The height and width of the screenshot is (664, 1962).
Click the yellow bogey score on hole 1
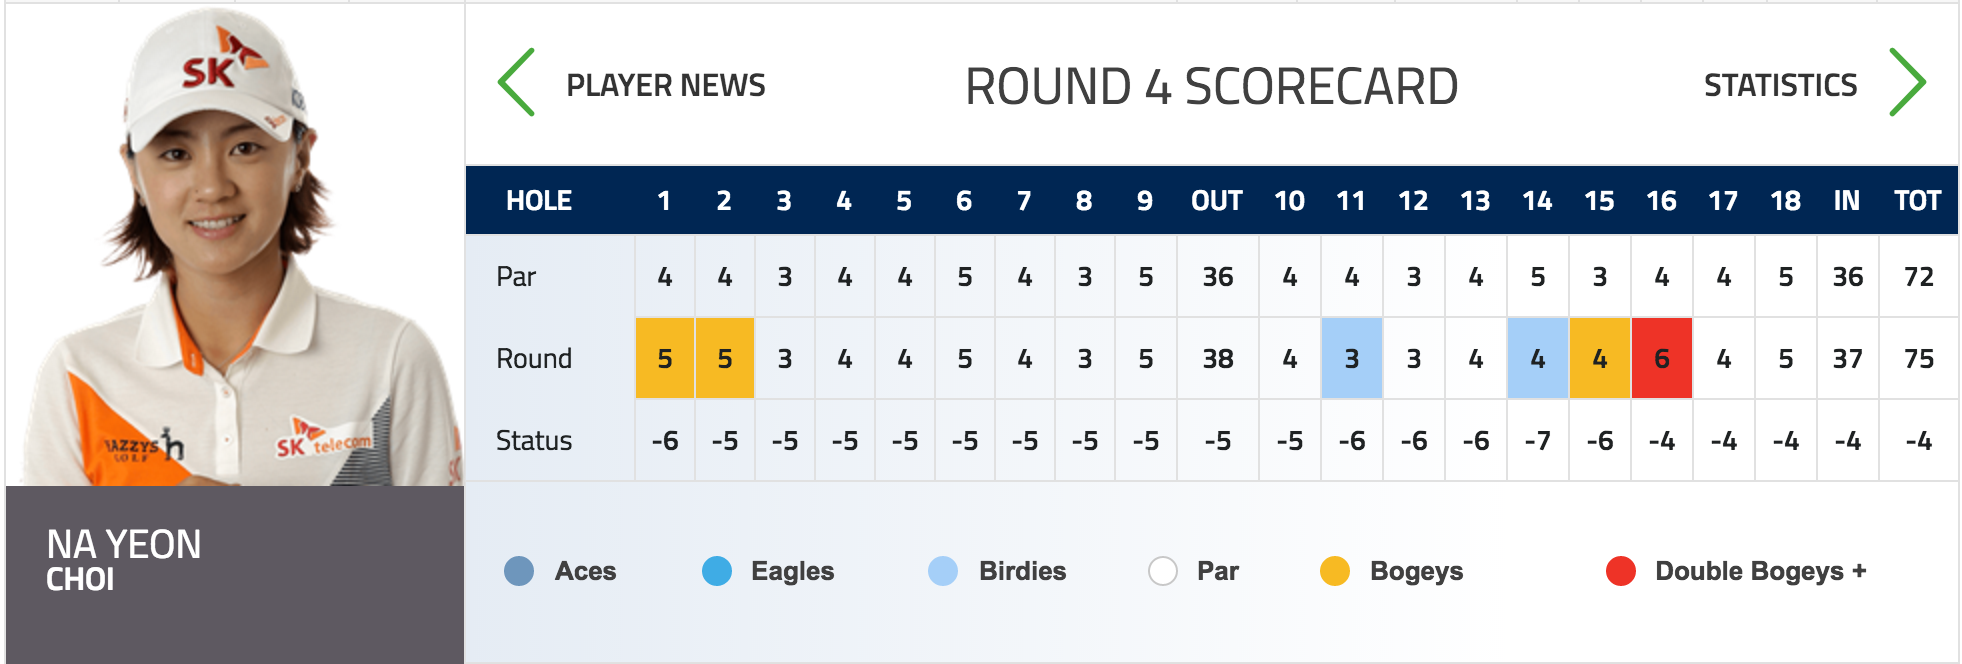coord(665,358)
